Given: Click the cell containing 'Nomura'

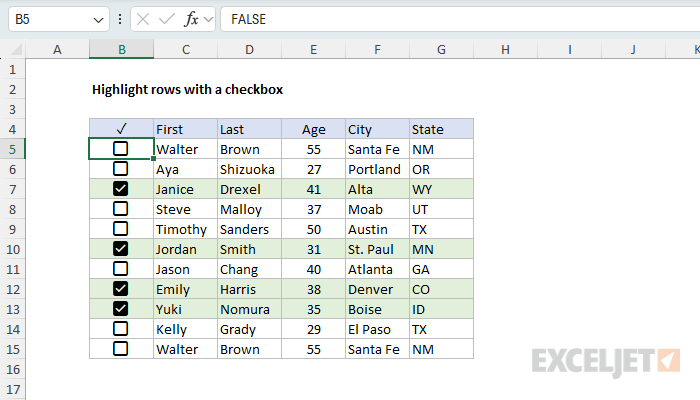Looking at the screenshot, I should [x=250, y=309].
